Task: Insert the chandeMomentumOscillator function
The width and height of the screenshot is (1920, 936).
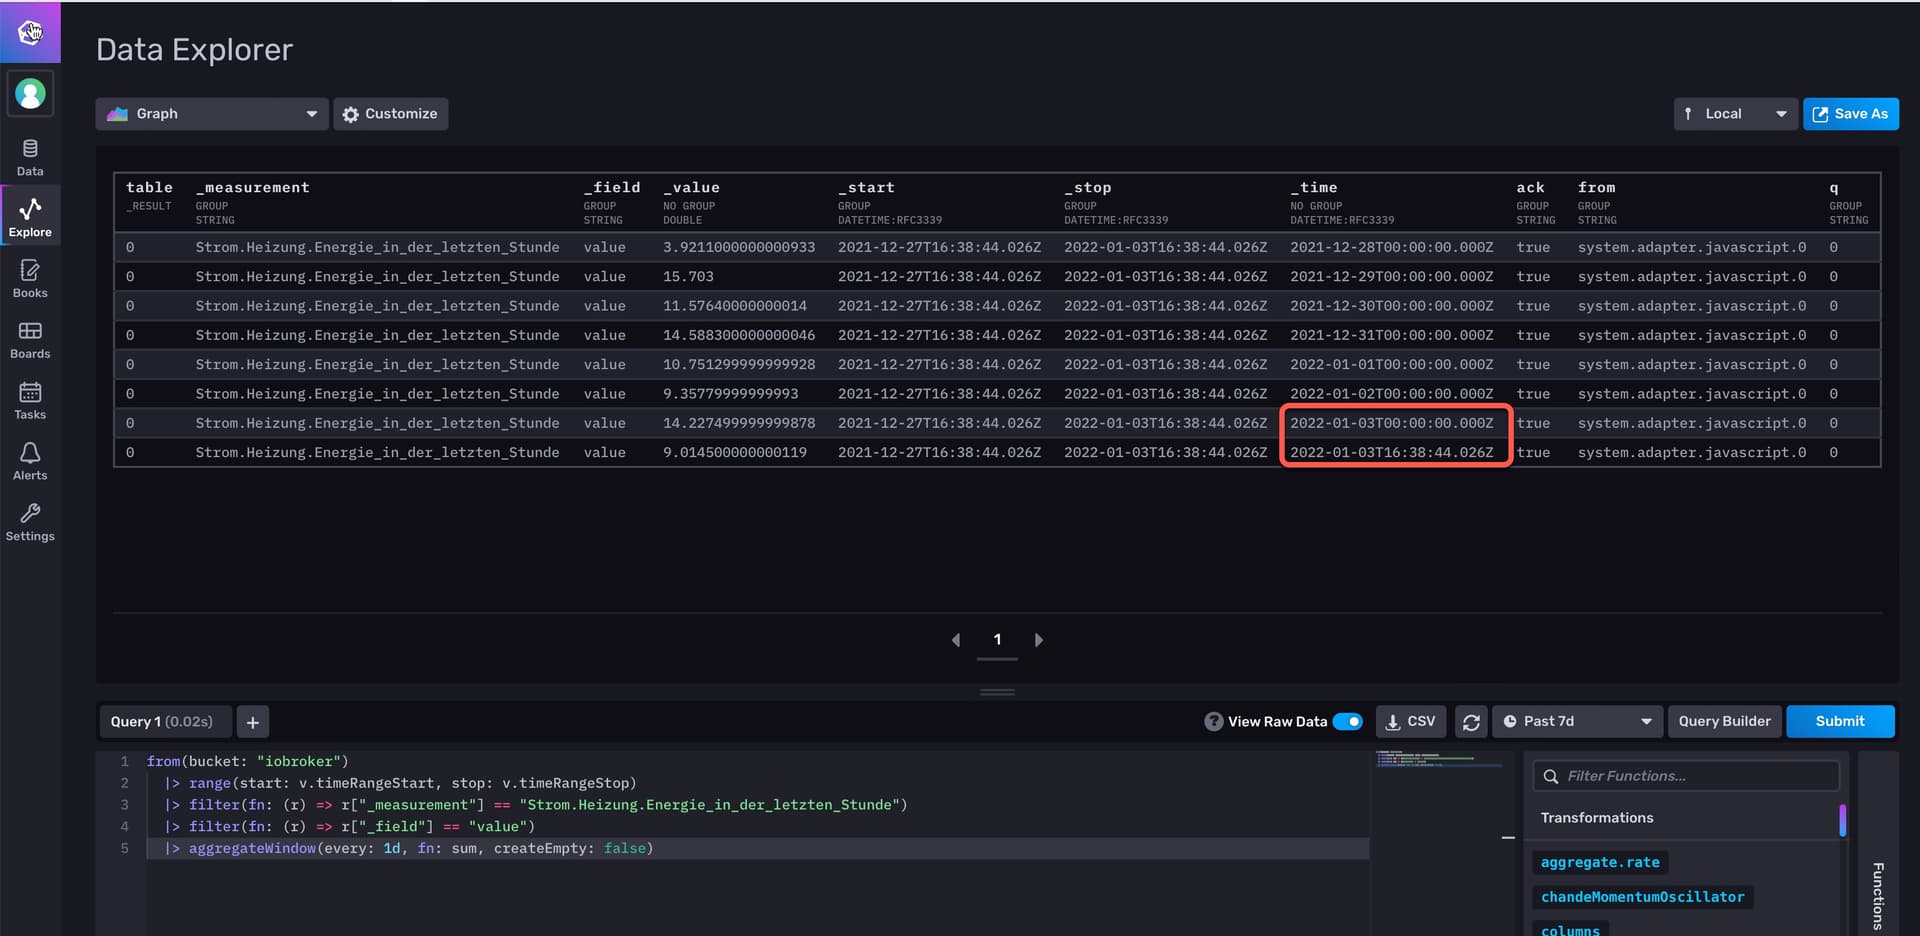Action: click(x=1642, y=897)
